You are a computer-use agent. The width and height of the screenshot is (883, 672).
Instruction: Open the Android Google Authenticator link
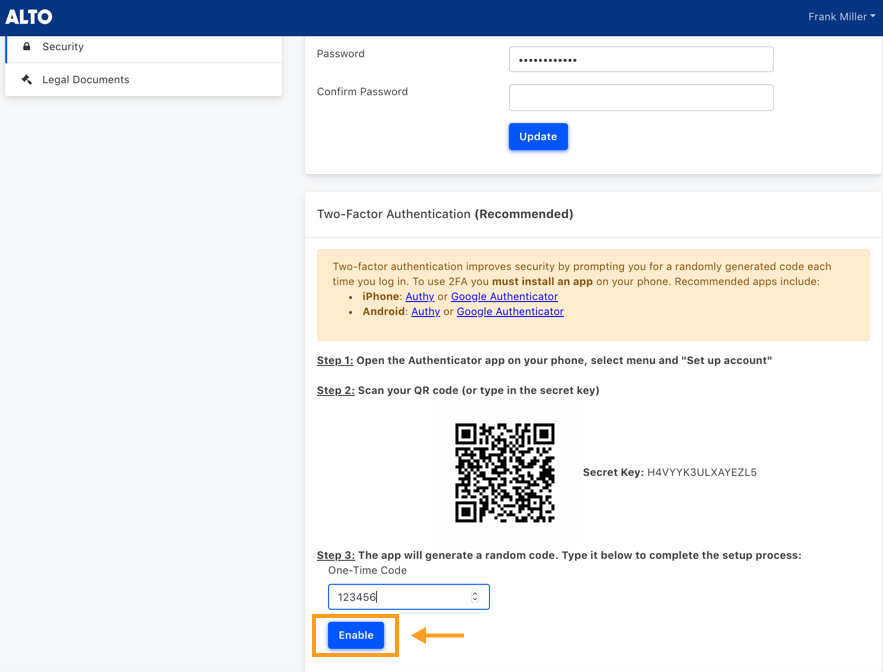[510, 311]
